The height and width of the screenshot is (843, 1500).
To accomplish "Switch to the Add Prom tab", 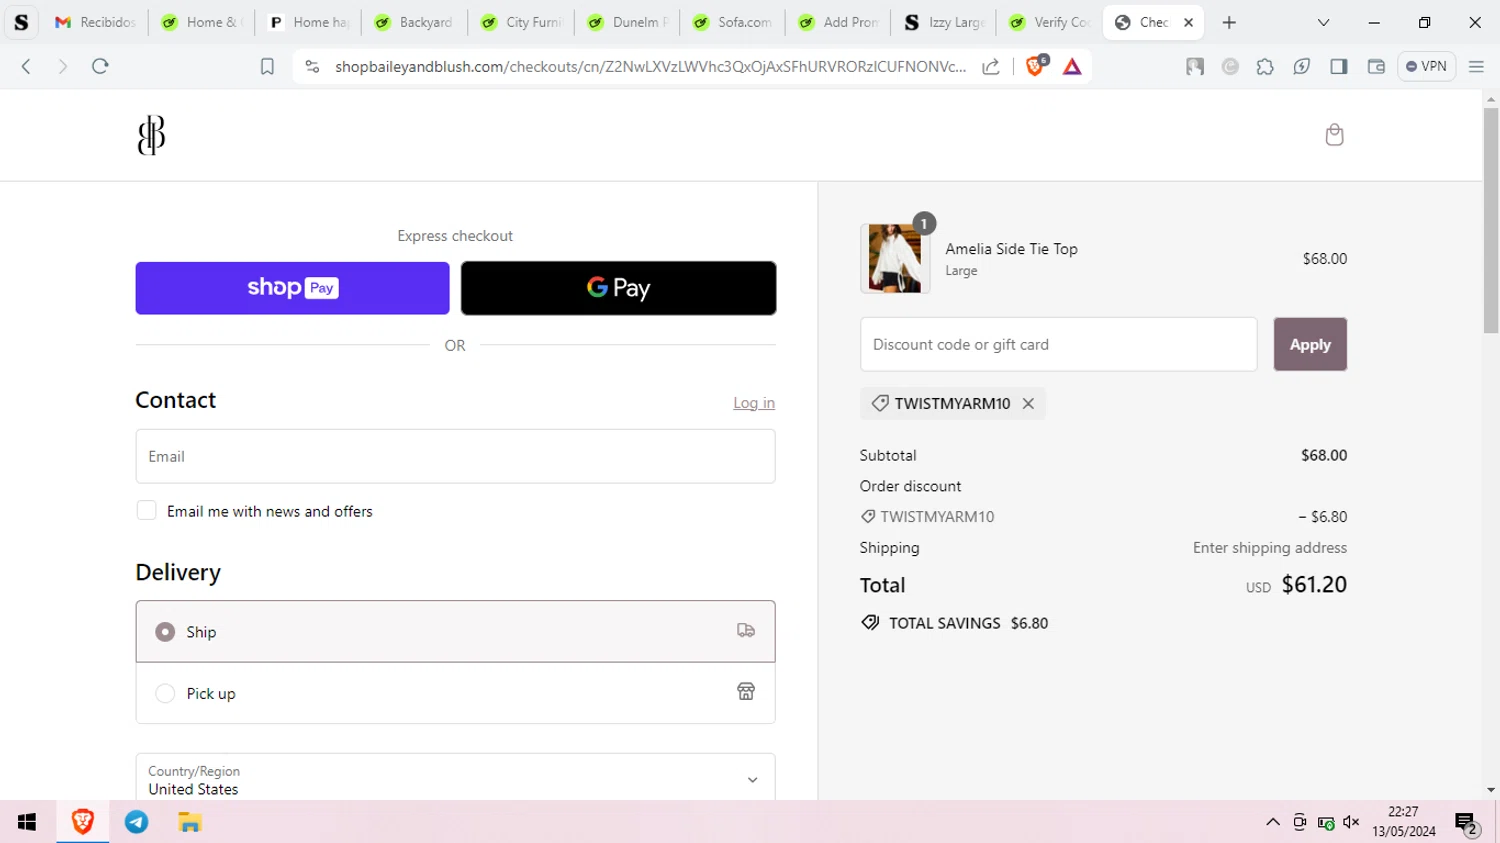I will 840,22.
